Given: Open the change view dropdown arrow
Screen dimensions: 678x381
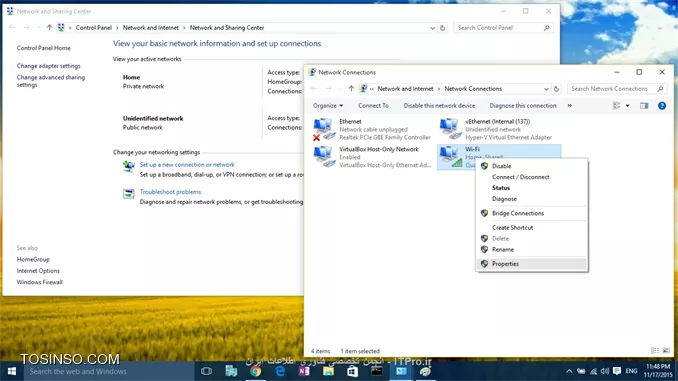Looking at the screenshot, I should pos(627,106).
